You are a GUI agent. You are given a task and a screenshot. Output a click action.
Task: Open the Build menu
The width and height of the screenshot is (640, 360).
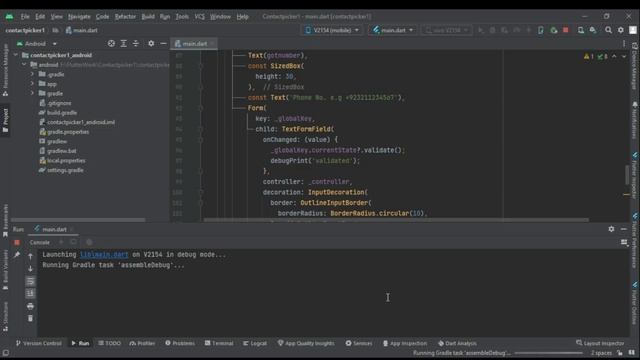point(148,17)
